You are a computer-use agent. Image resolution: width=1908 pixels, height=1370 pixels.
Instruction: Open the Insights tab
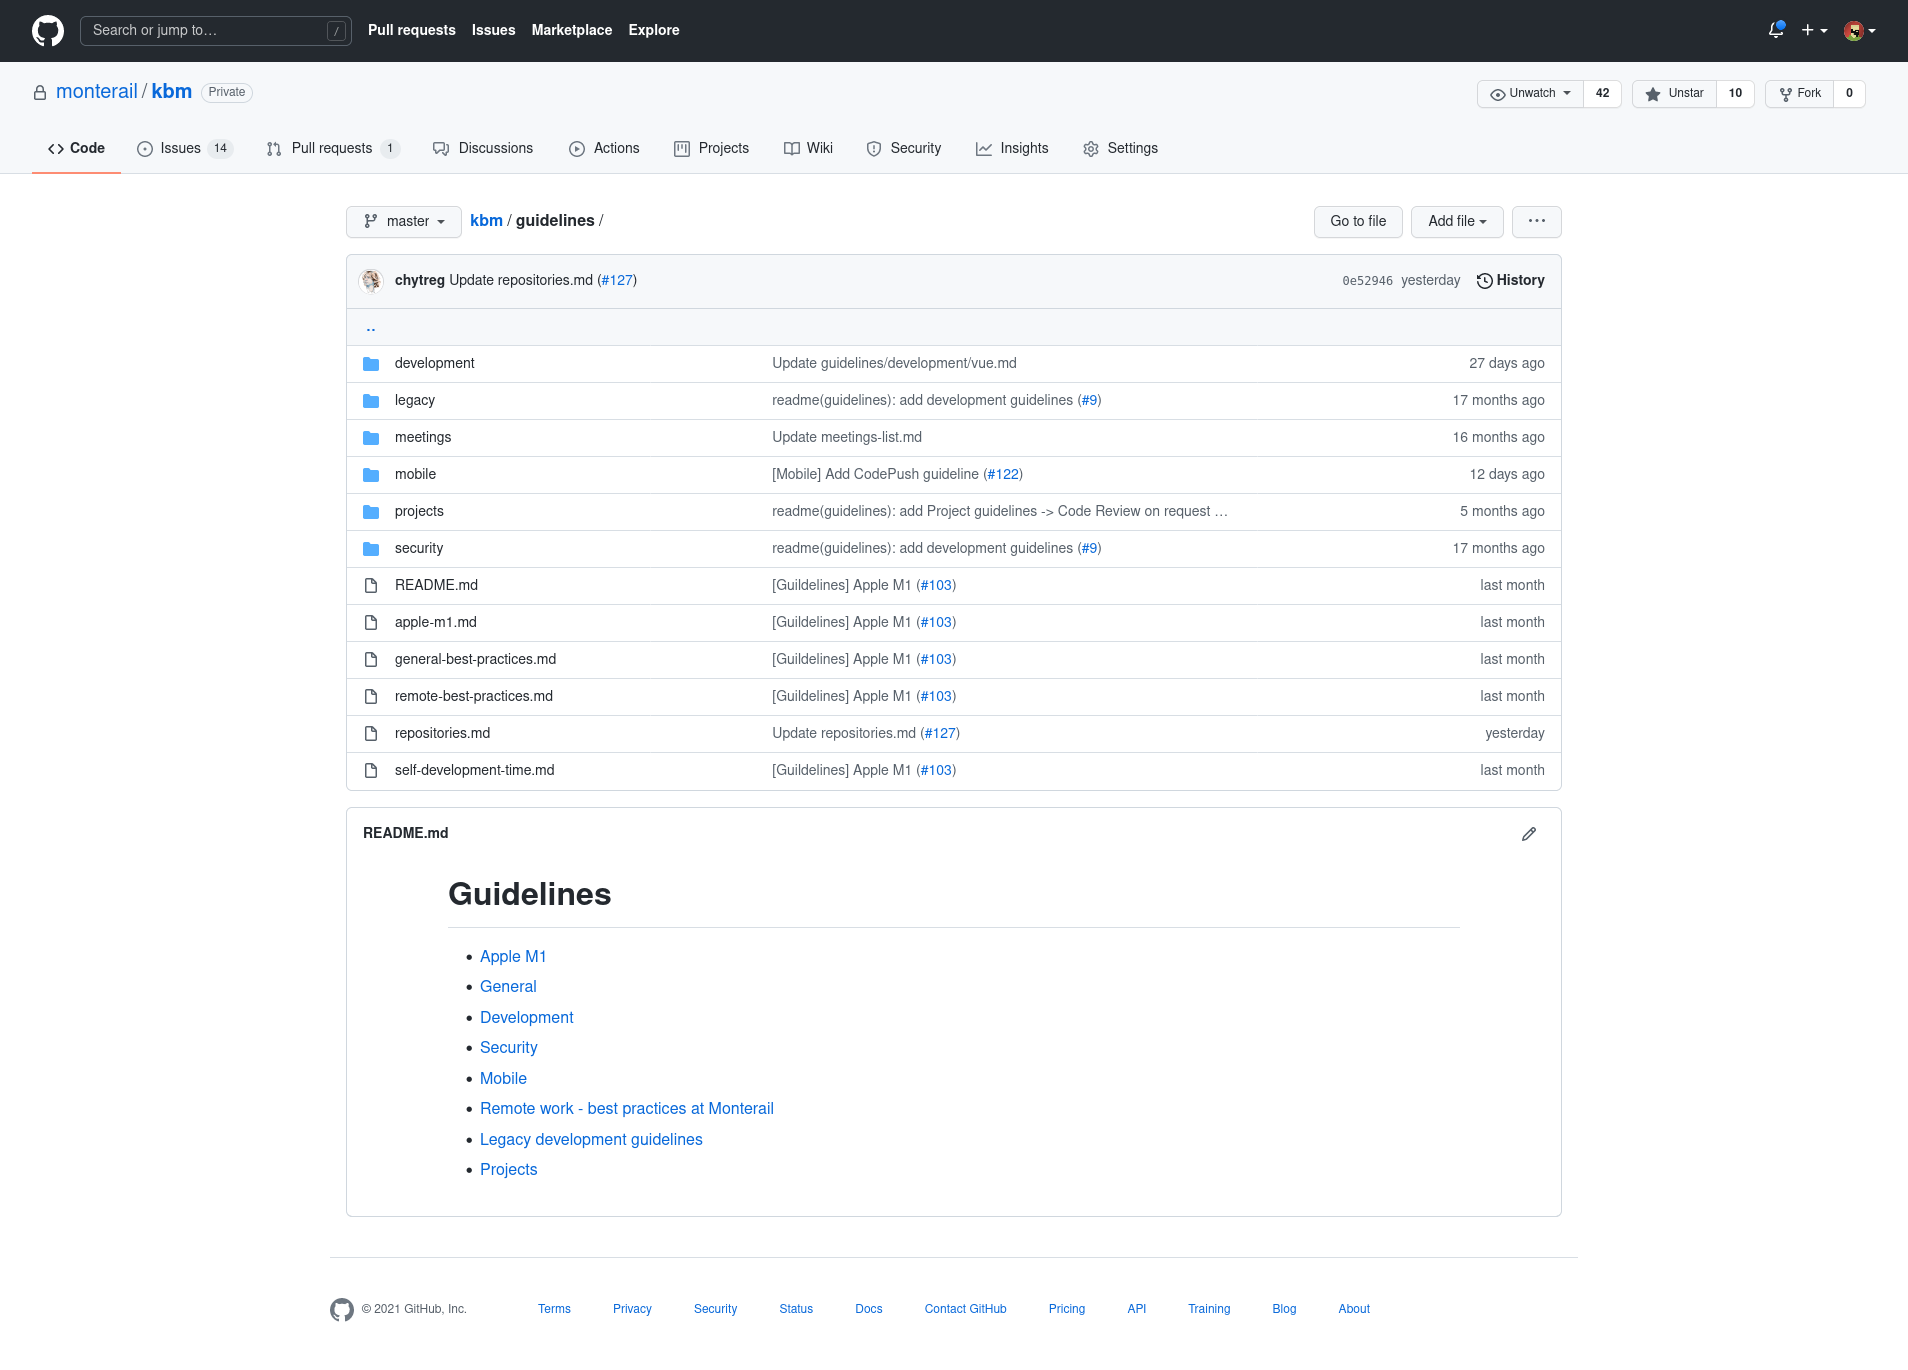(1012, 148)
